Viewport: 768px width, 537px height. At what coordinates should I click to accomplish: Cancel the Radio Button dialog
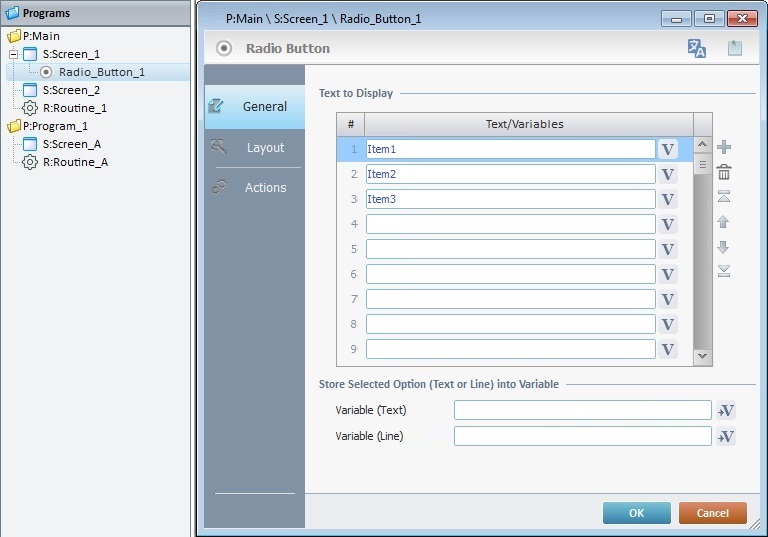click(712, 513)
